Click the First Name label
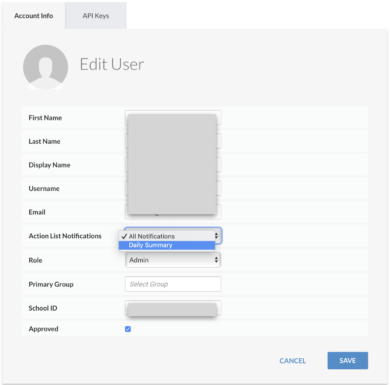This screenshot has height=385, width=390. pos(45,118)
